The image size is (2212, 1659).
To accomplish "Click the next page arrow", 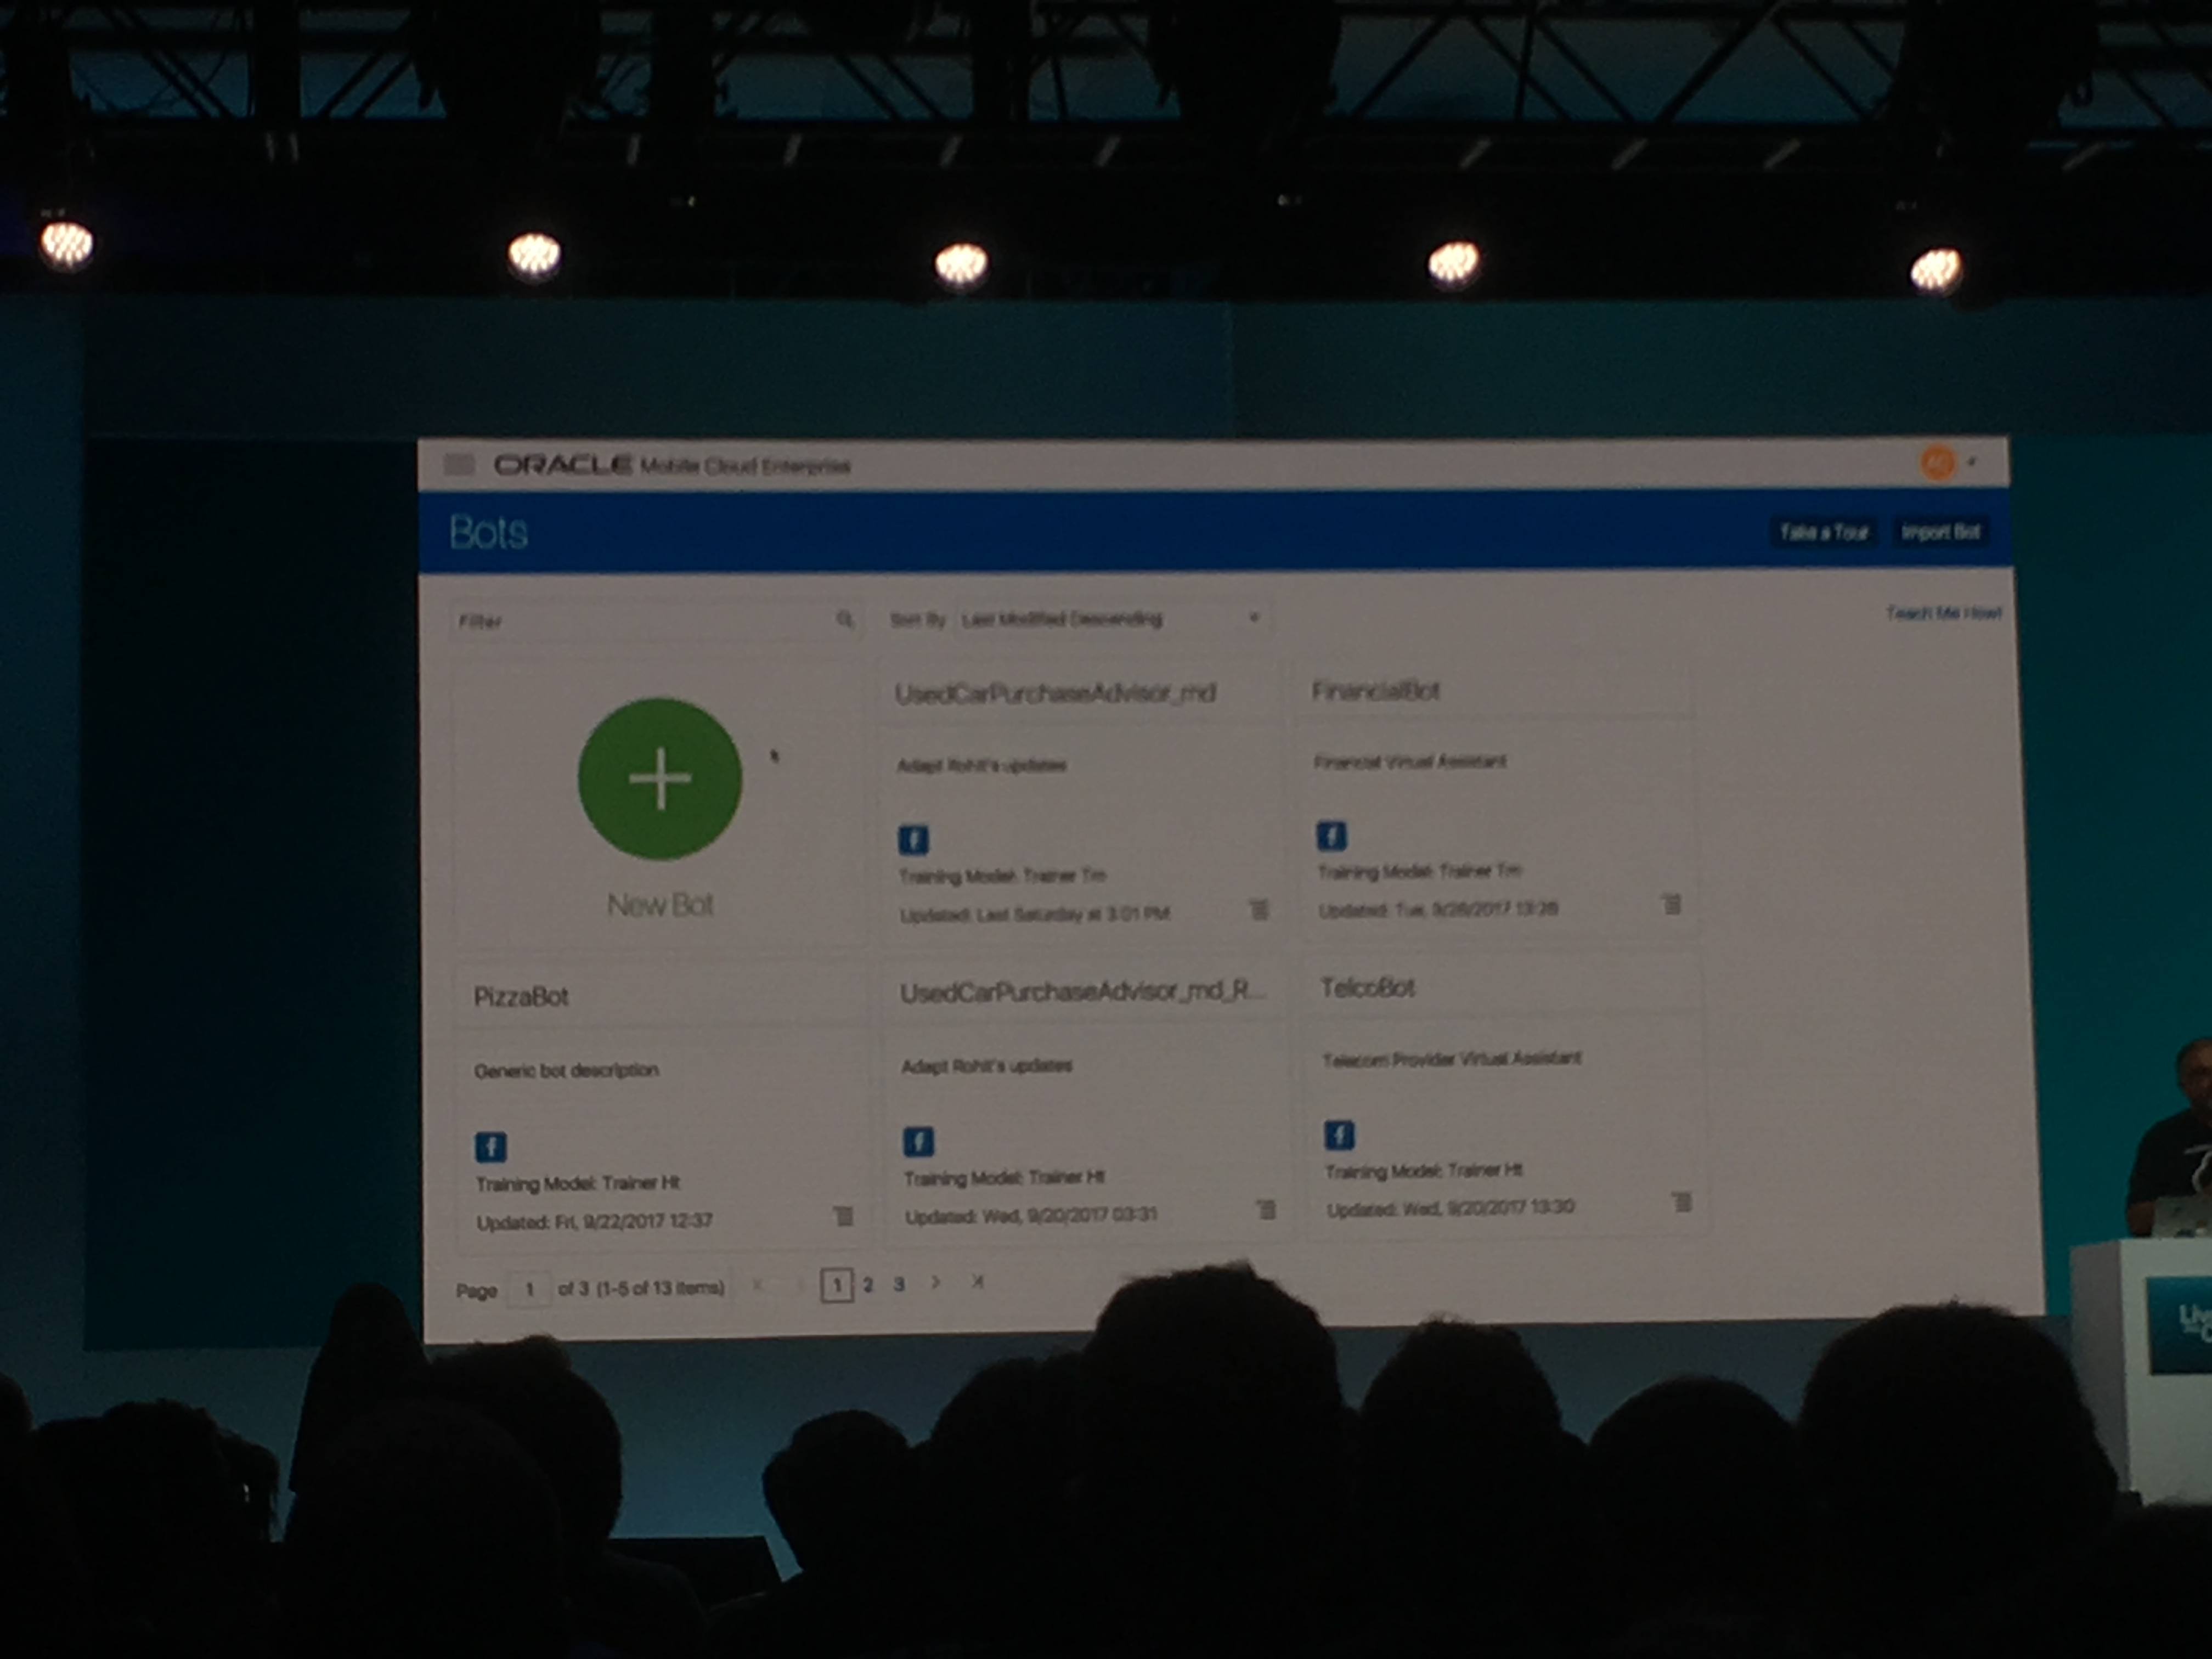I will (935, 1282).
